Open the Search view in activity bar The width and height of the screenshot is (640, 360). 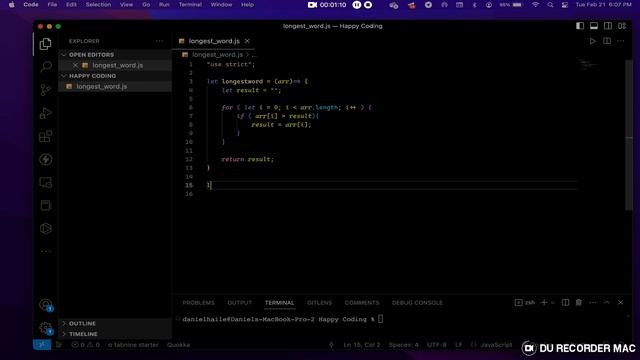(45, 67)
